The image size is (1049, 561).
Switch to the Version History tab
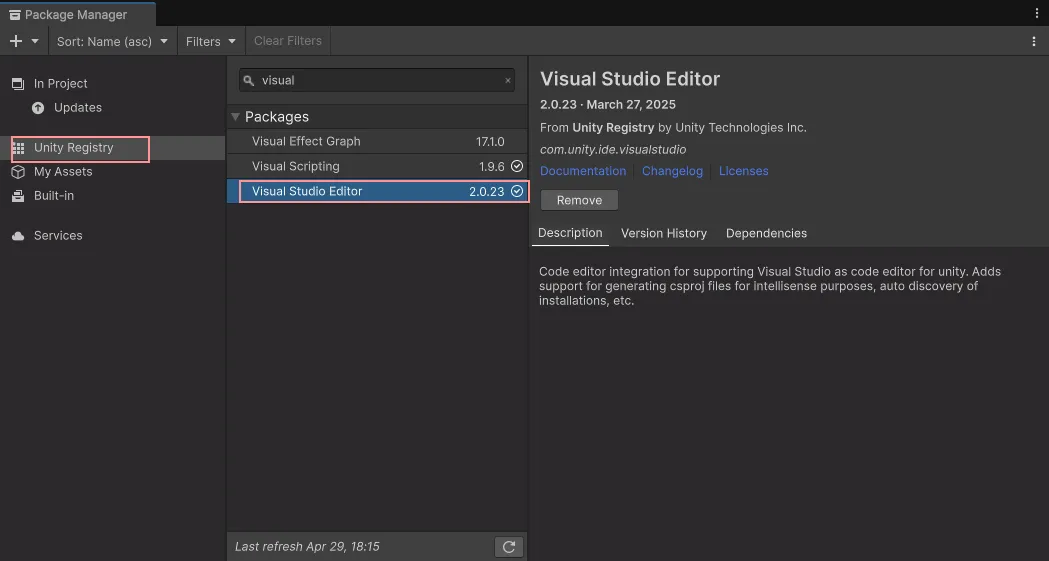pos(663,233)
